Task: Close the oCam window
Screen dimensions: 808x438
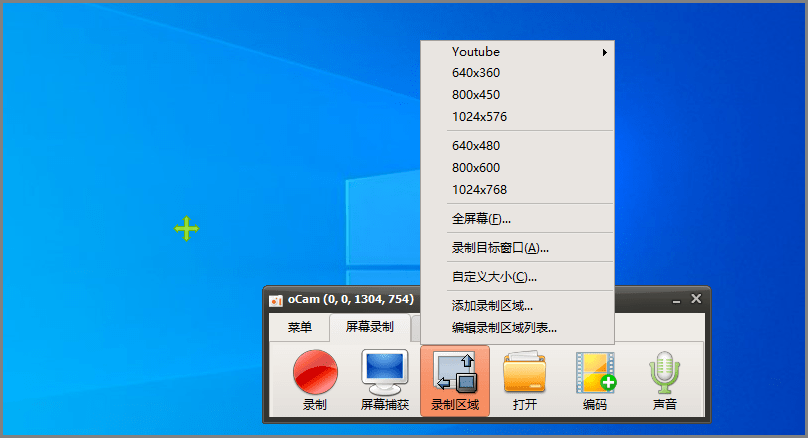Action: coord(696,299)
